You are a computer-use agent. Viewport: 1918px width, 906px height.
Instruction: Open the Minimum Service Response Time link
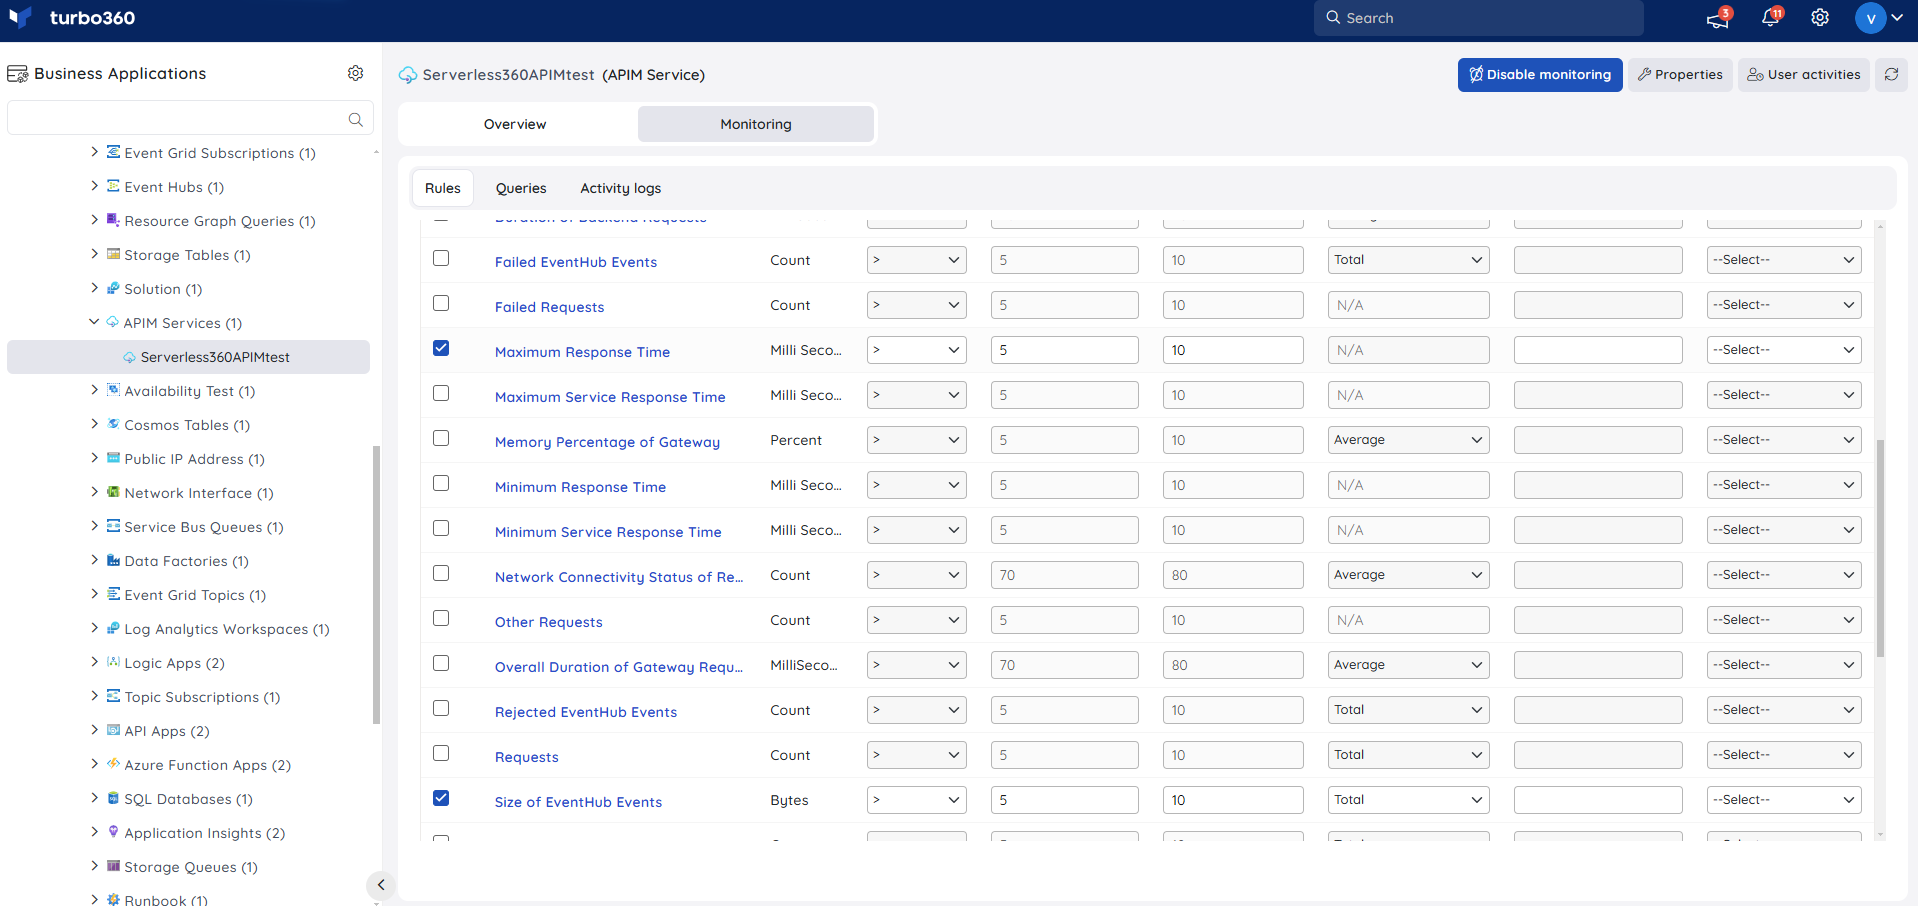pos(608,532)
